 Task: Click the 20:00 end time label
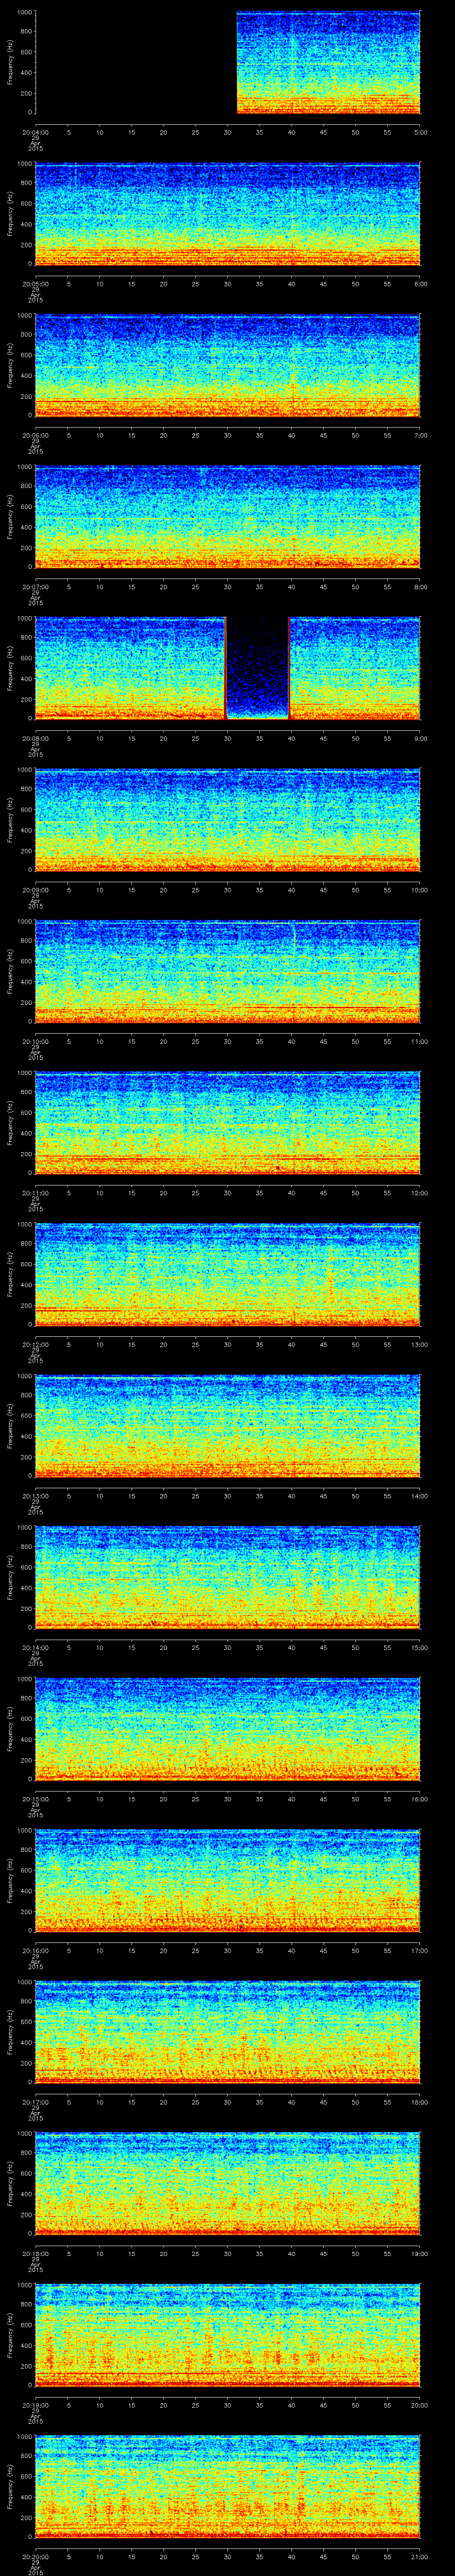419,2404
